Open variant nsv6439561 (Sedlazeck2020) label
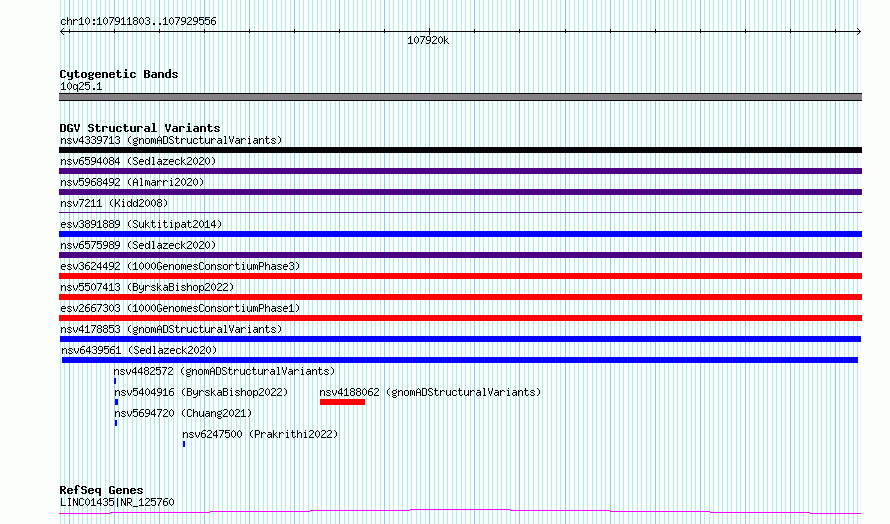The height and width of the screenshot is (524, 890). [139, 350]
